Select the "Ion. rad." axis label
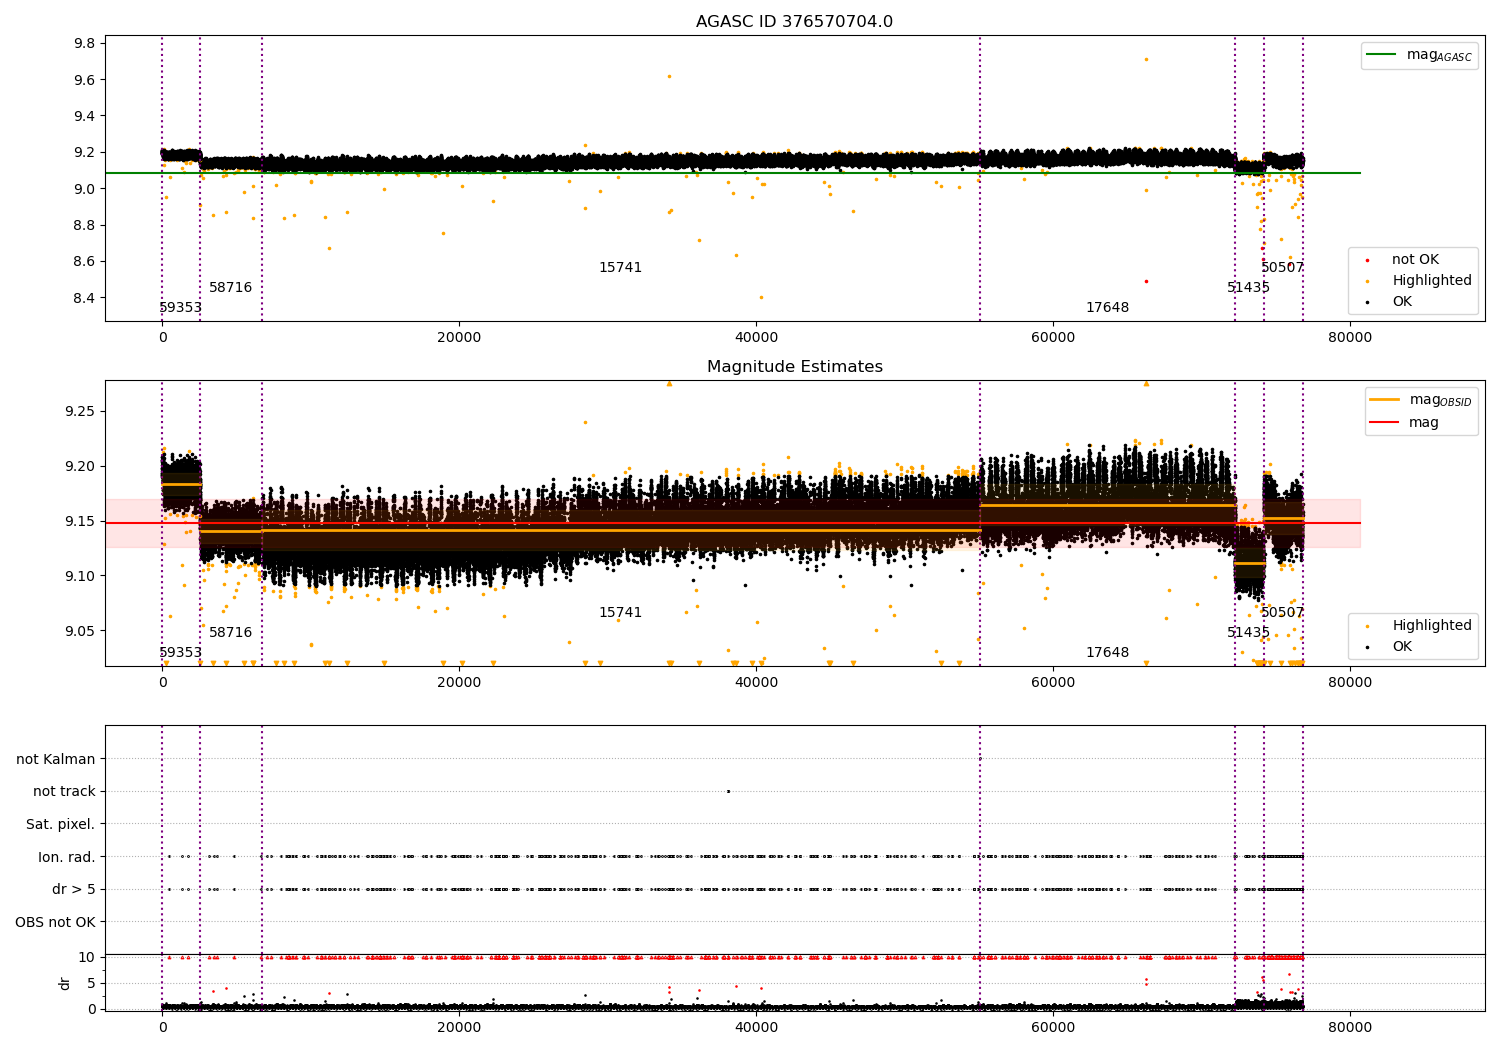The width and height of the screenshot is (1500, 1050). [x=67, y=857]
